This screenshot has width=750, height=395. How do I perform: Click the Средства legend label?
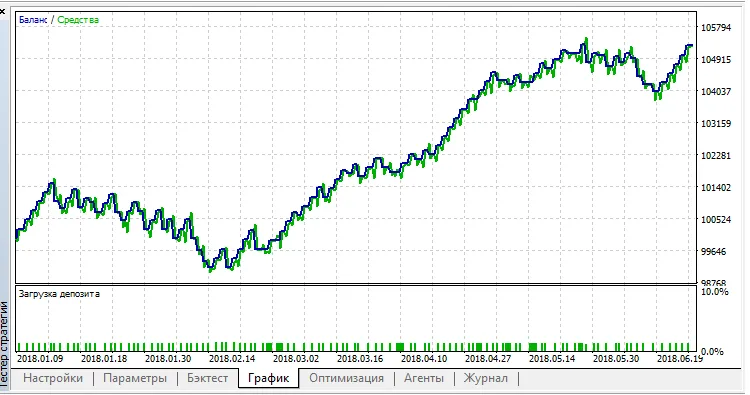[78, 20]
